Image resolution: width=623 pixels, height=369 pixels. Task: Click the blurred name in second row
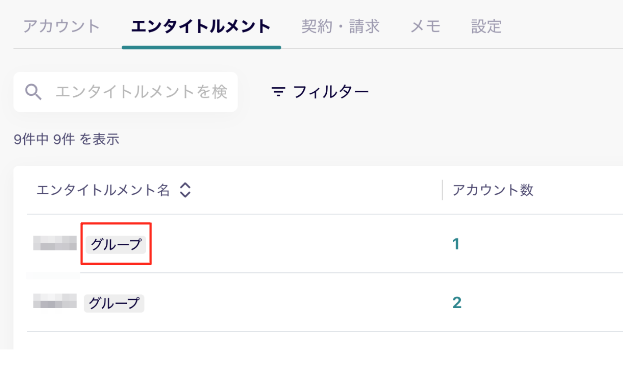55,301
